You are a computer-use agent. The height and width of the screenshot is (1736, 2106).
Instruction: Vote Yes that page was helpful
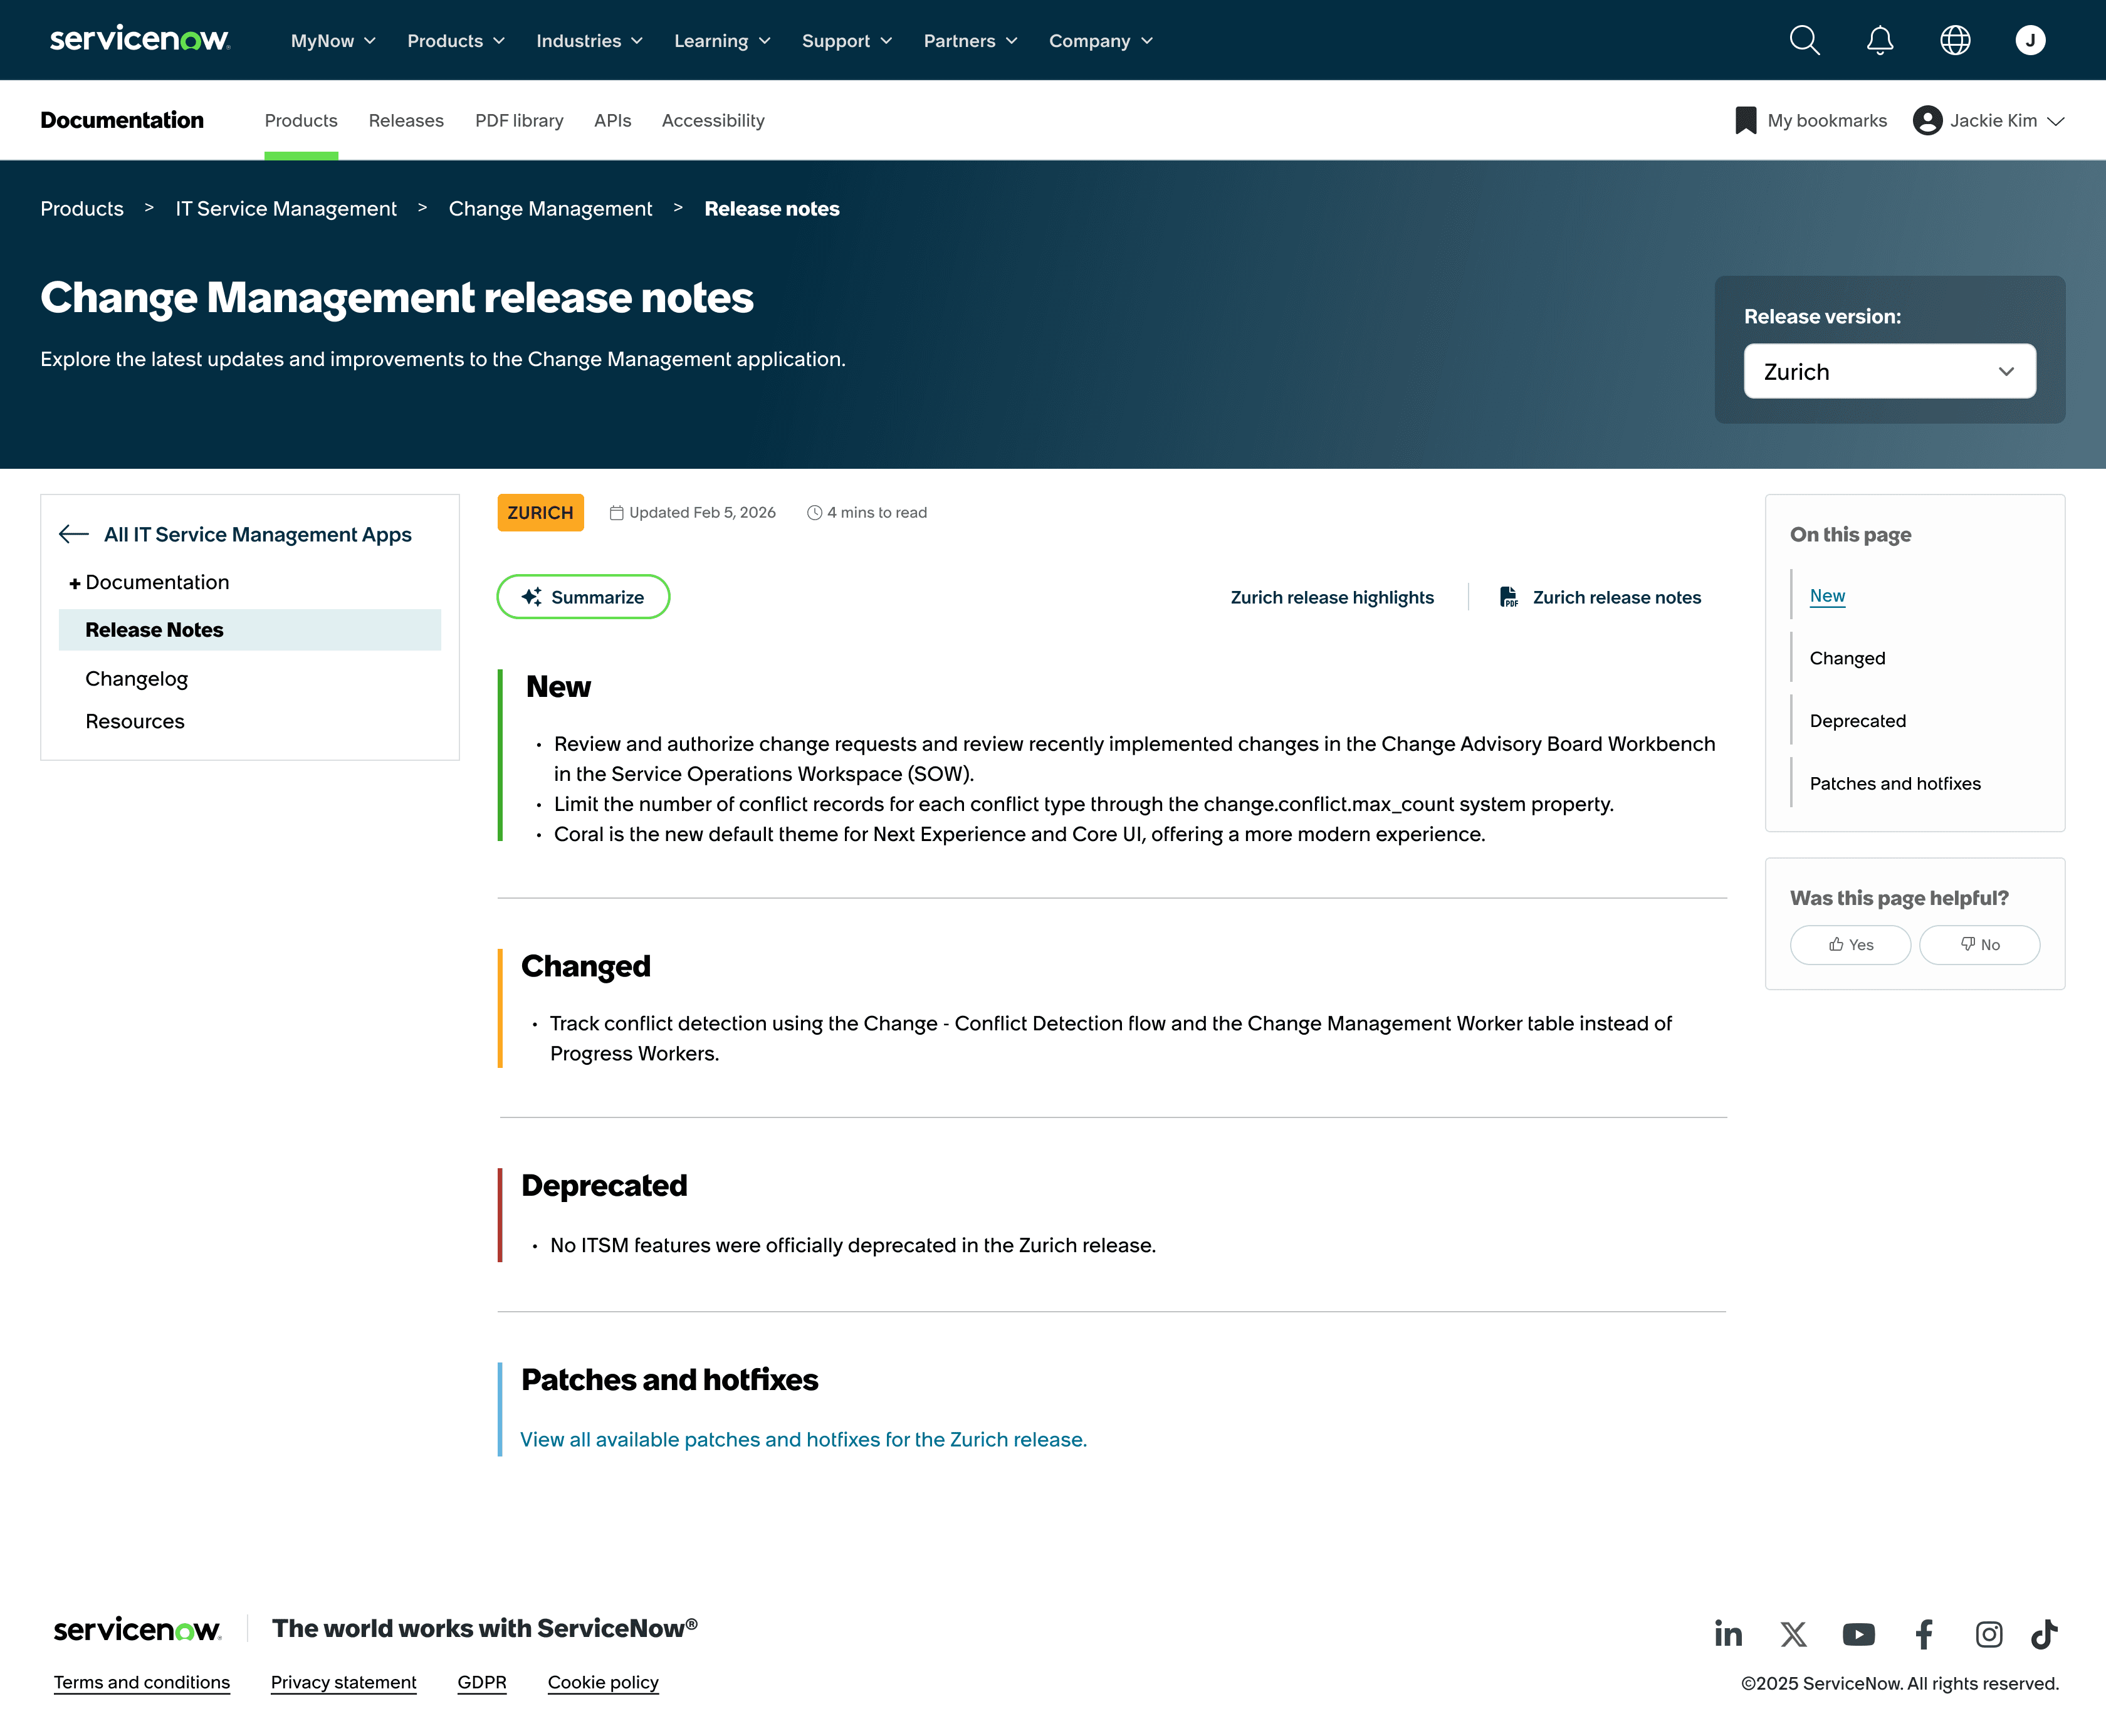pyautogui.click(x=1850, y=945)
